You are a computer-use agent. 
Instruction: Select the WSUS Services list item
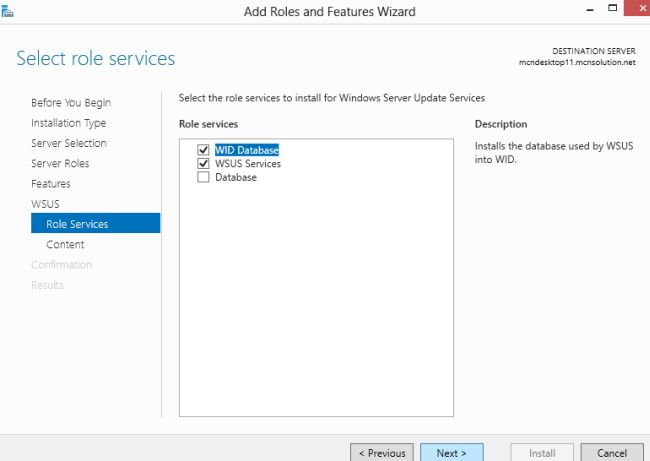pos(248,164)
